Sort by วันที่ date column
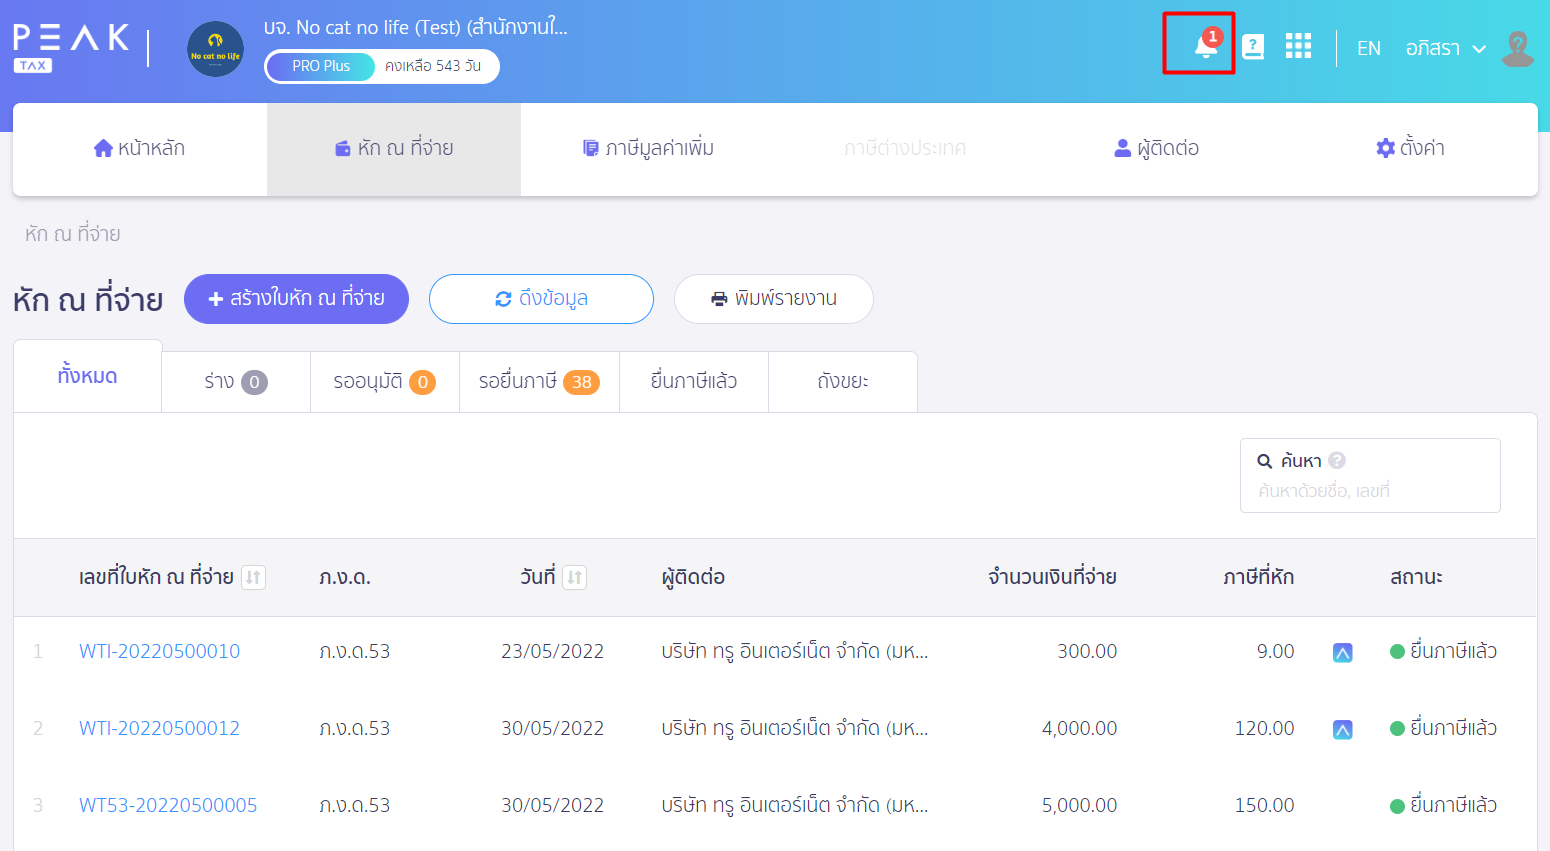This screenshot has width=1550, height=851. [x=574, y=577]
